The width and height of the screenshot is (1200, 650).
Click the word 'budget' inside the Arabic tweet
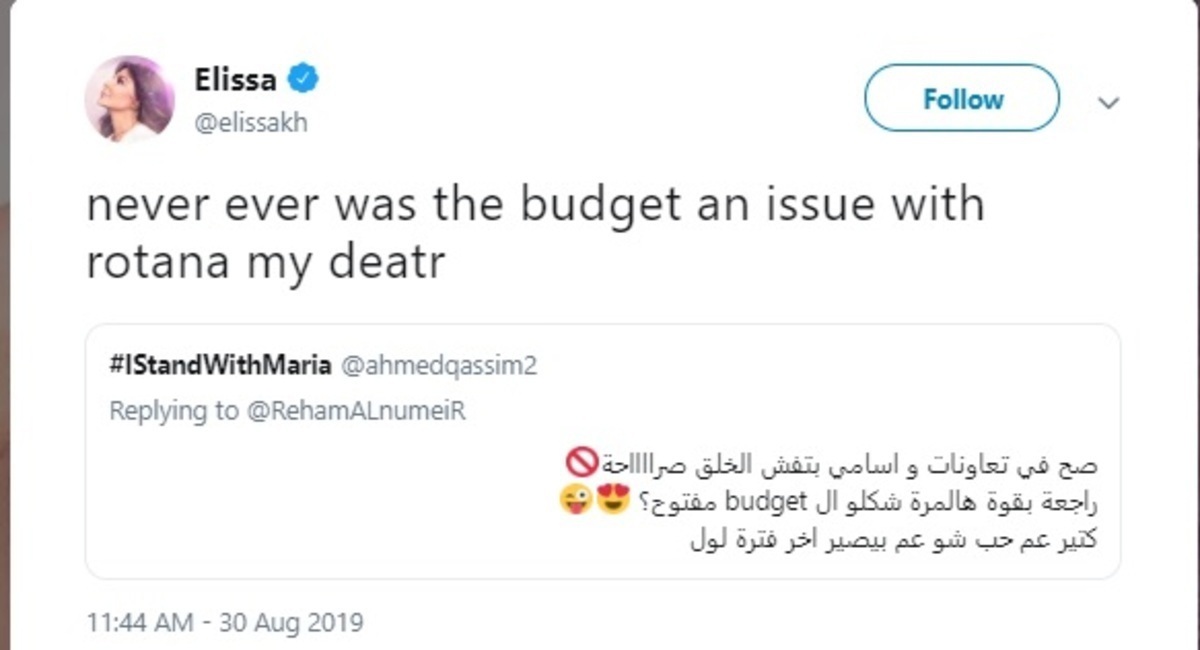pyautogui.click(x=761, y=502)
